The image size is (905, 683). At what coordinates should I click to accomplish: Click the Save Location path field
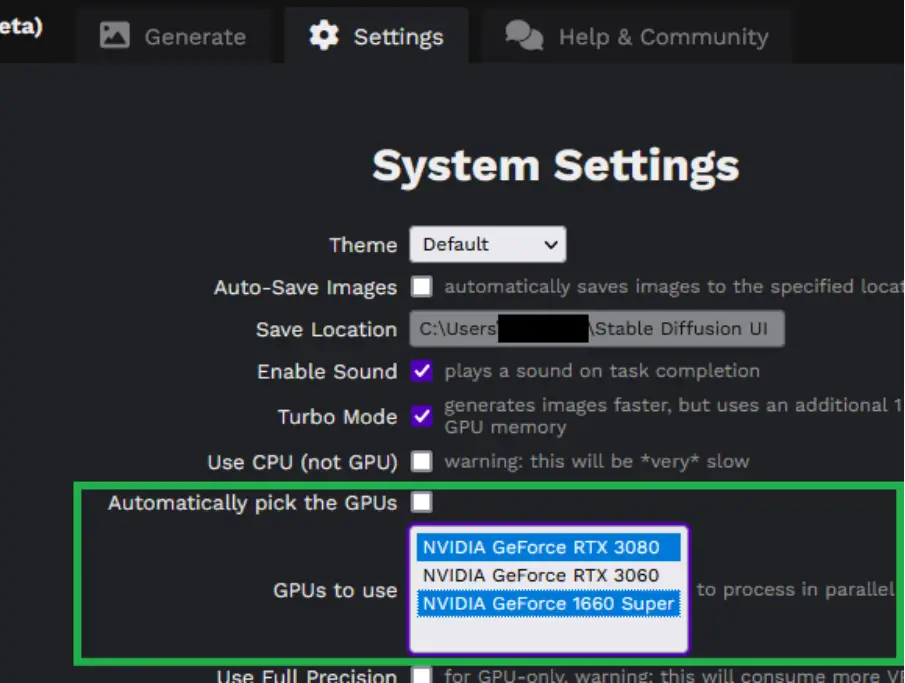point(597,329)
